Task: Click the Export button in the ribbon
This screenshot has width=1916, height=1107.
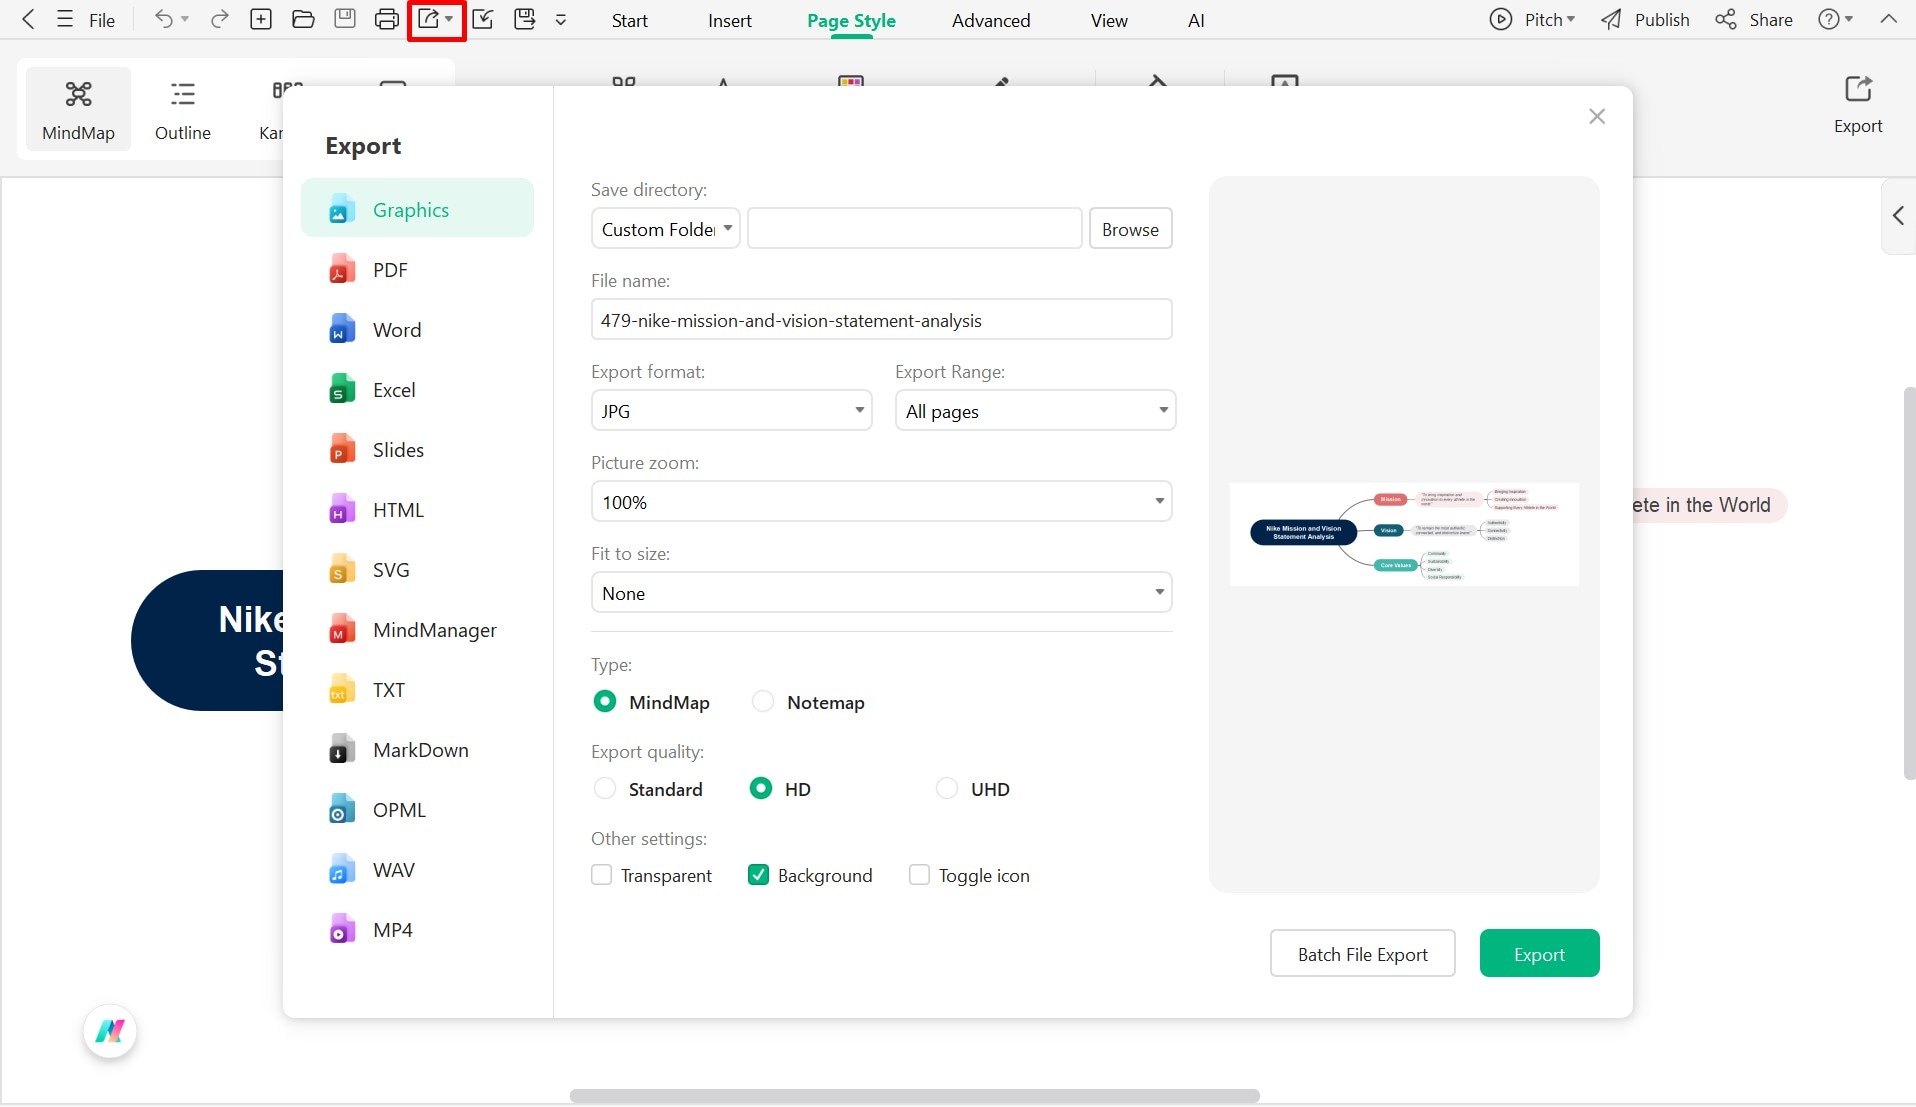Action: pyautogui.click(x=1858, y=104)
